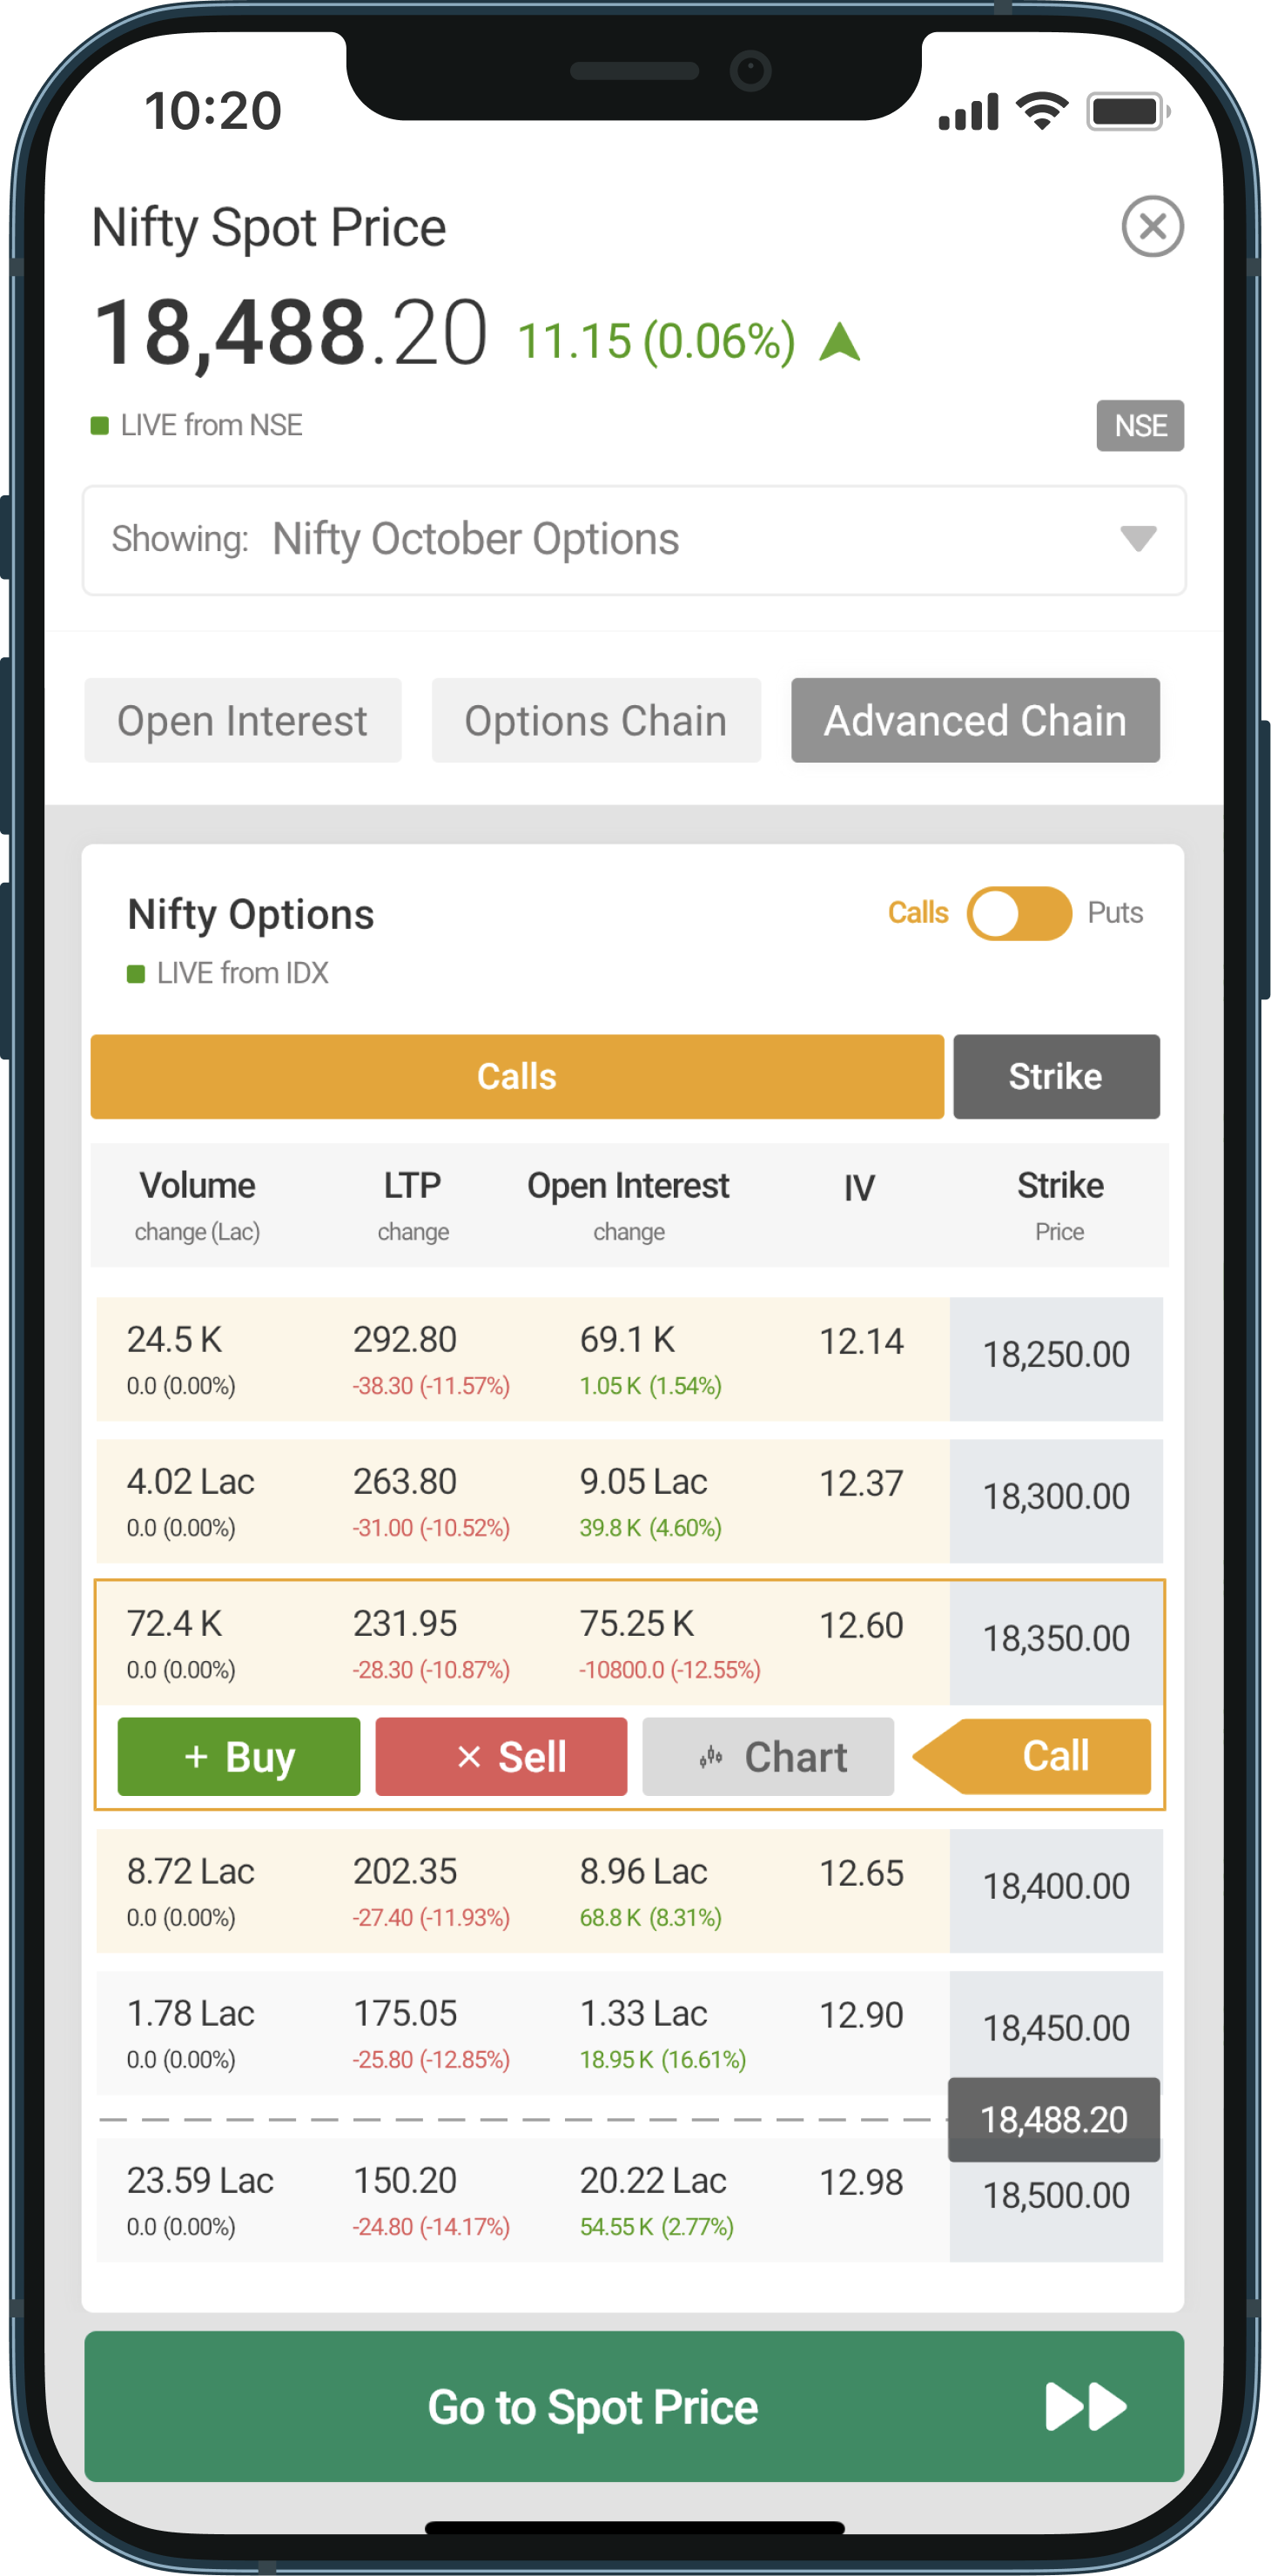Close the Nifty Spot Price panel
Screen dimensions: 1271x2576
click(1152, 226)
